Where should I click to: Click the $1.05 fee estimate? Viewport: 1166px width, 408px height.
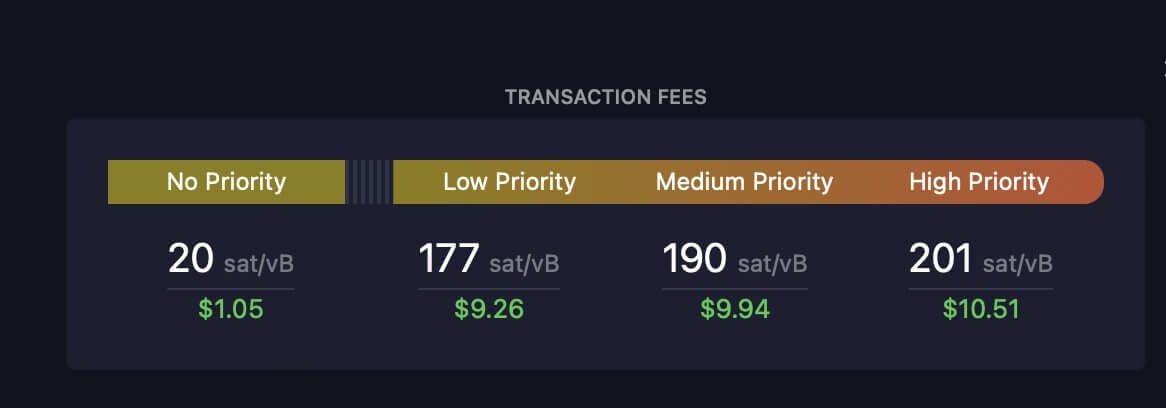coord(231,309)
